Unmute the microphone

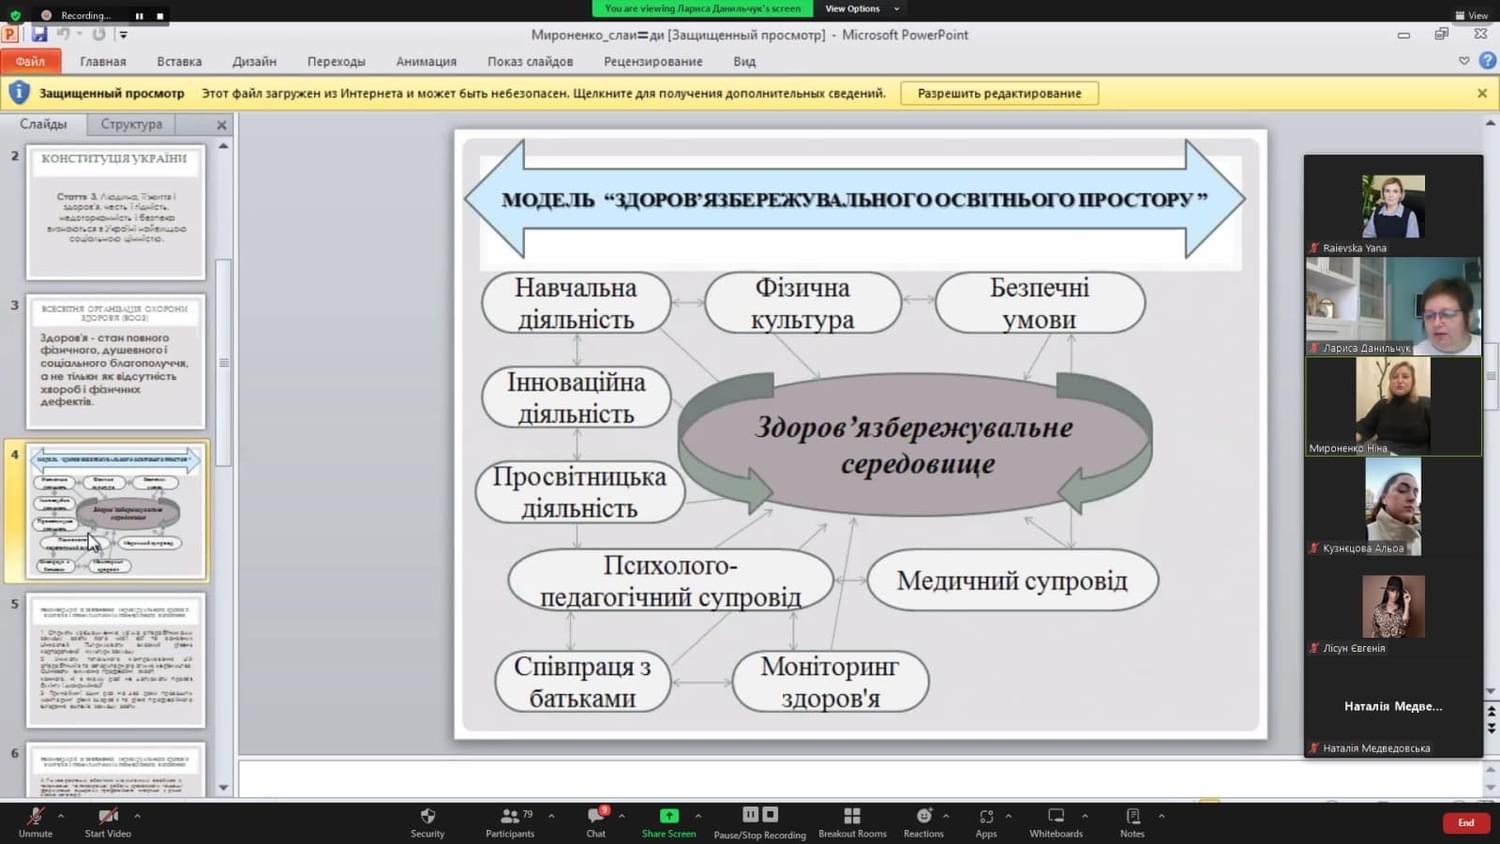[x=35, y=816]
